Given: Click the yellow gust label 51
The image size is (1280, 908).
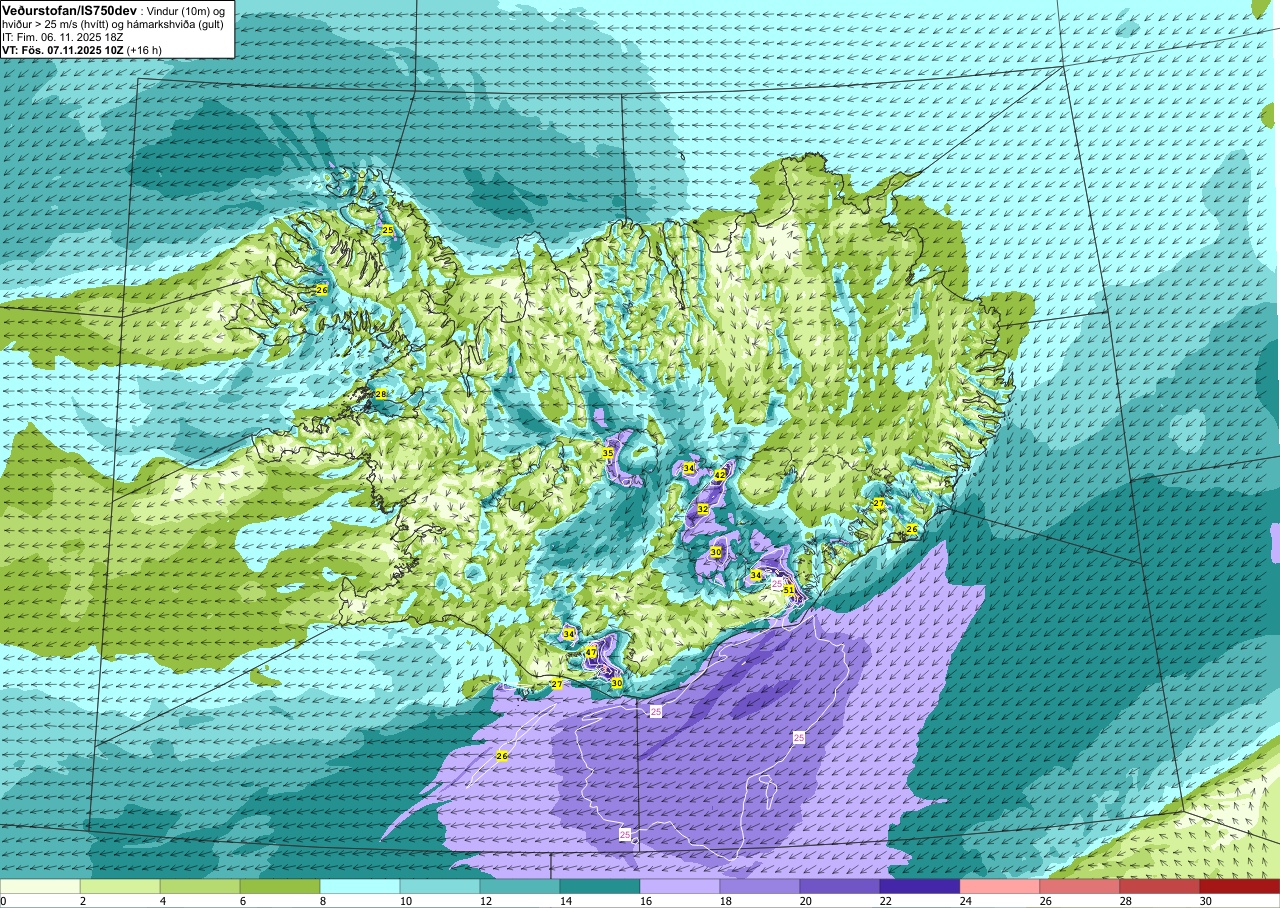Looking at the screenshot, I should click(789, 590).
